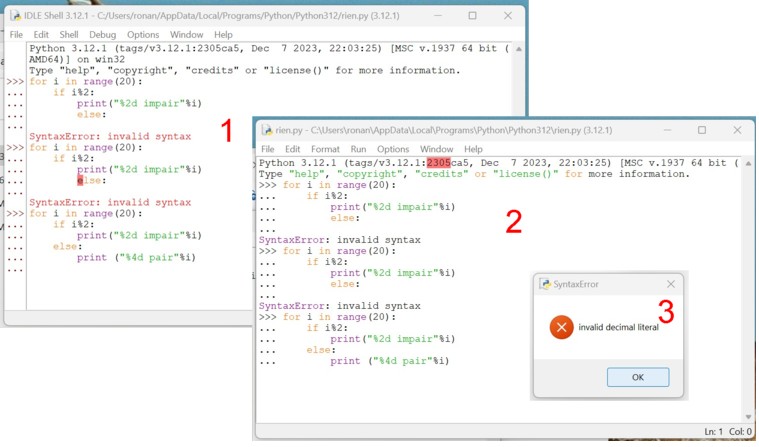The image size is (759, 447).
Task: Close the SyntaxError dialog with X
Action: pyautogui.click(x=670, y=284)
